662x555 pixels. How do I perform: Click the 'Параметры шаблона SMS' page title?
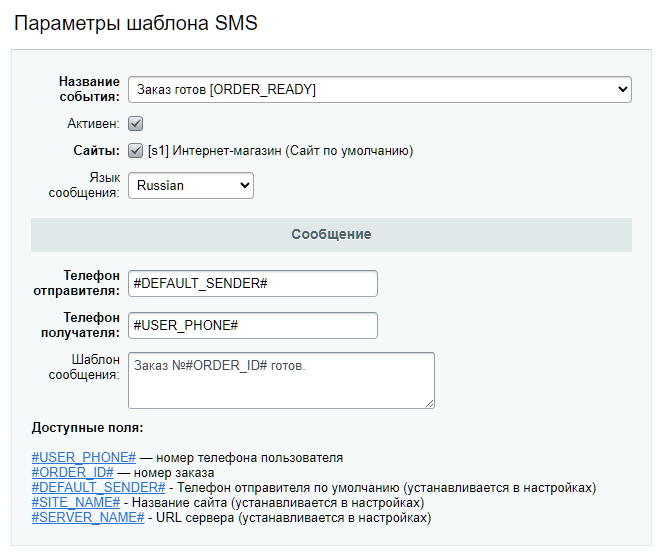pos(135,23)
